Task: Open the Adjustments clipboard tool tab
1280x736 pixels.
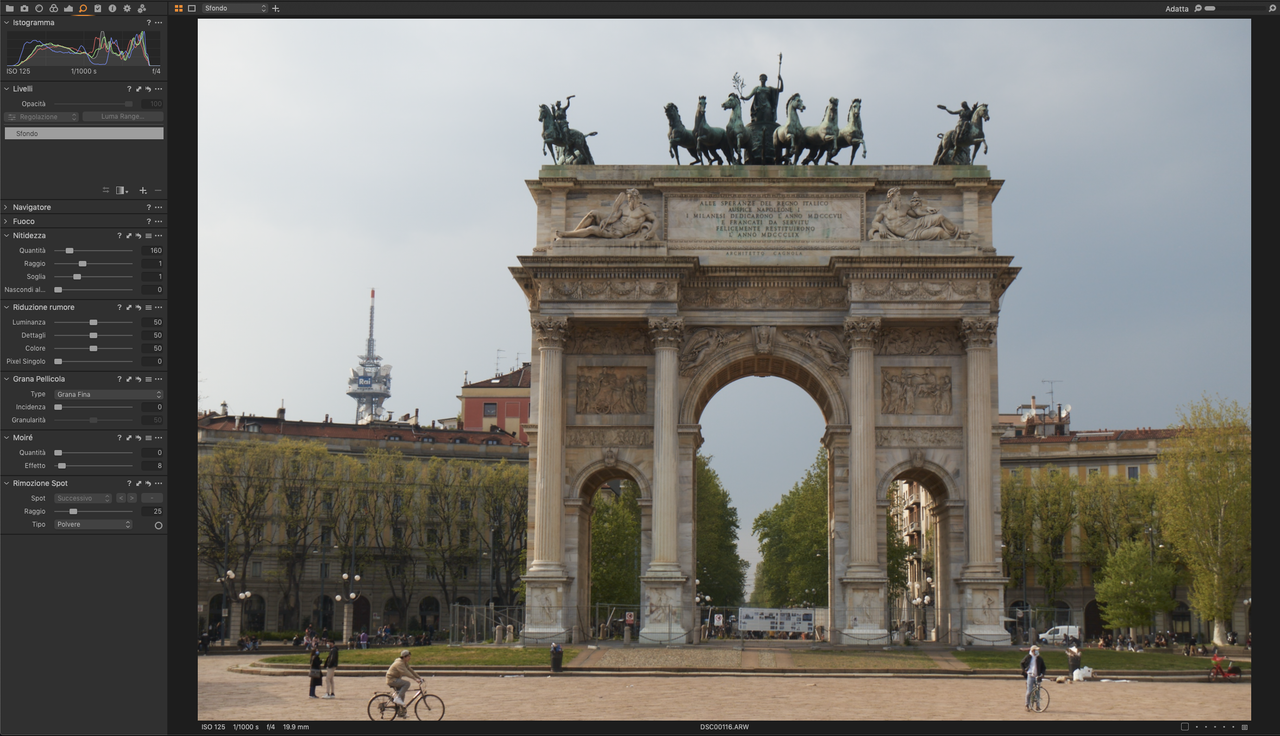Action: pyautogui.click(x=97, y=8)
